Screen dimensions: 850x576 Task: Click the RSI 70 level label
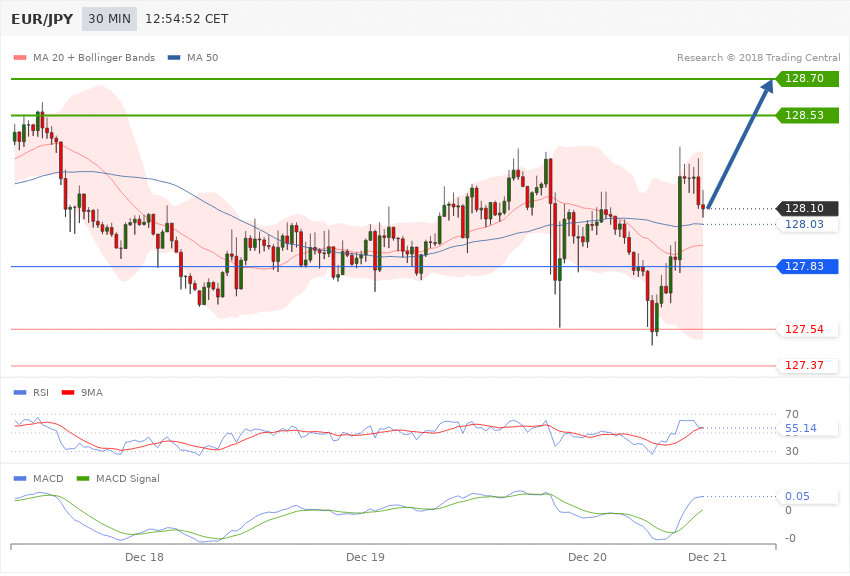791,415
